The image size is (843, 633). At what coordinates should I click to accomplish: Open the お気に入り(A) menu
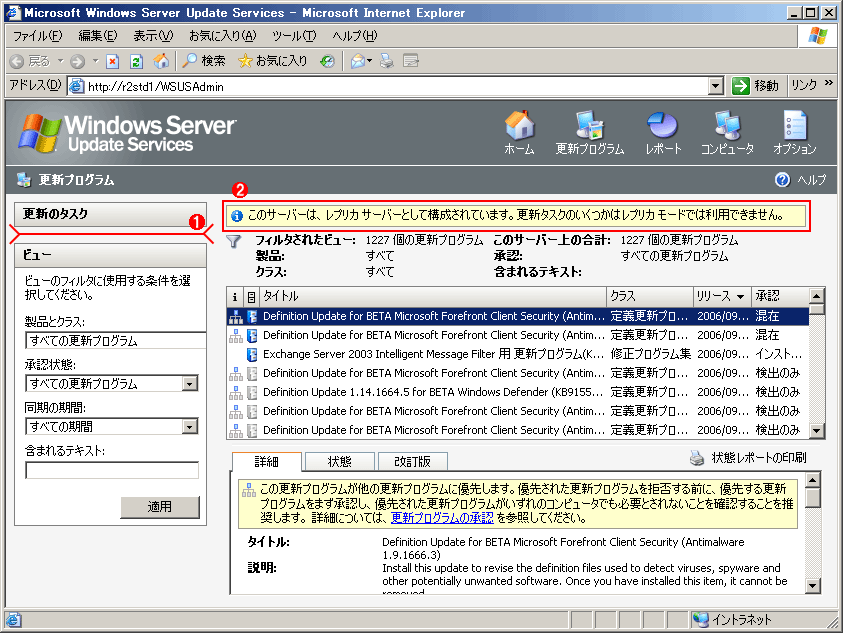pyautogui.click(x=223, y=36)
